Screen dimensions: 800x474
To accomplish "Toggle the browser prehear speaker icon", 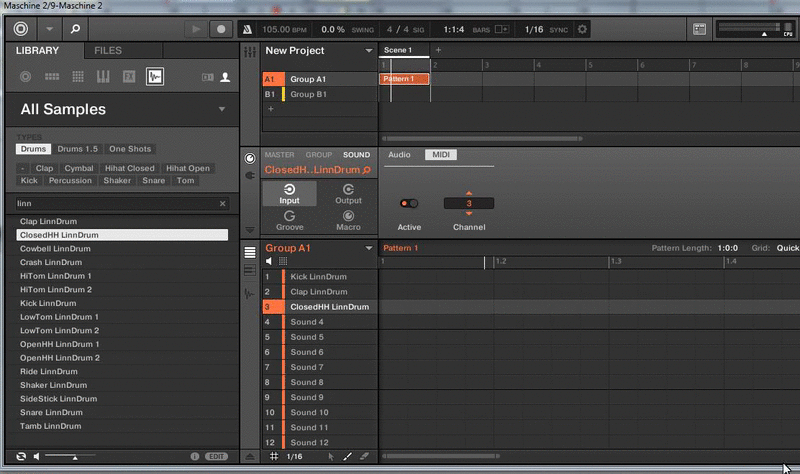I will [x=36, y=457].
